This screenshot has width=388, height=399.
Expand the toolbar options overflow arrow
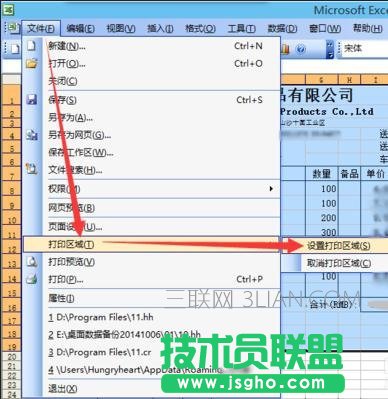(330, 49)
